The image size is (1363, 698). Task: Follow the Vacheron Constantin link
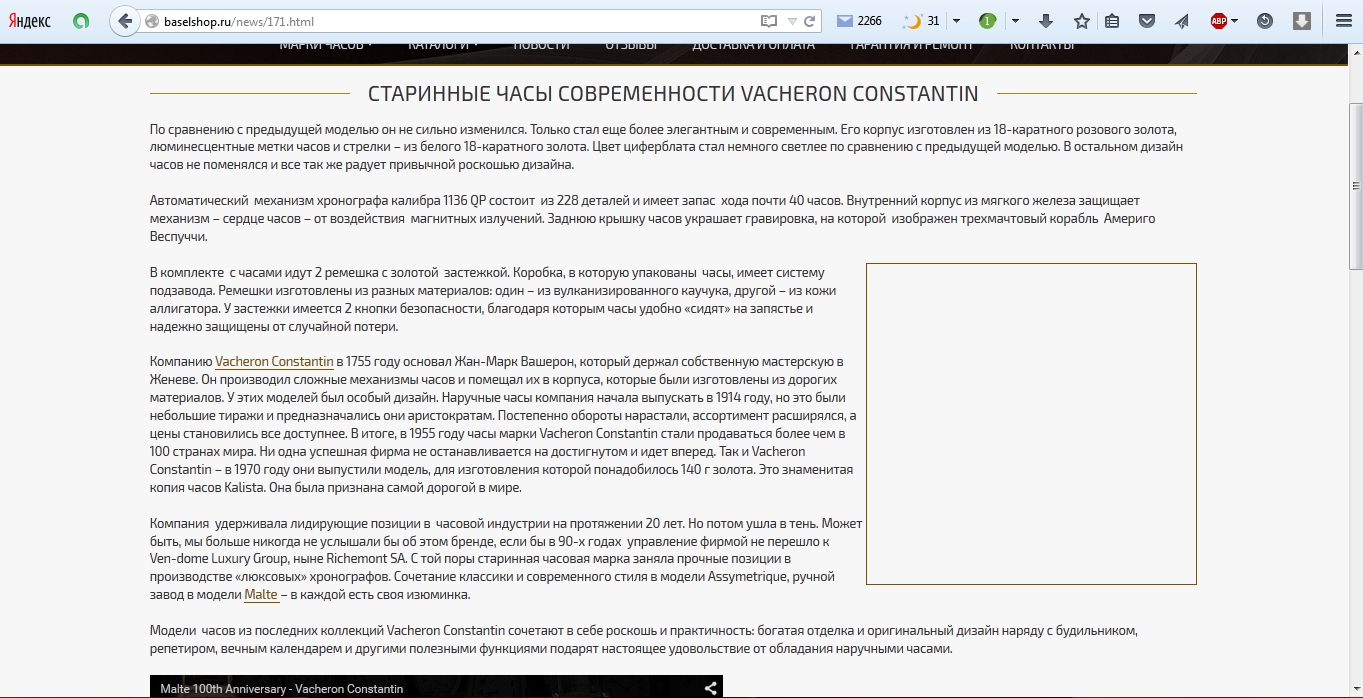point(274,361)
